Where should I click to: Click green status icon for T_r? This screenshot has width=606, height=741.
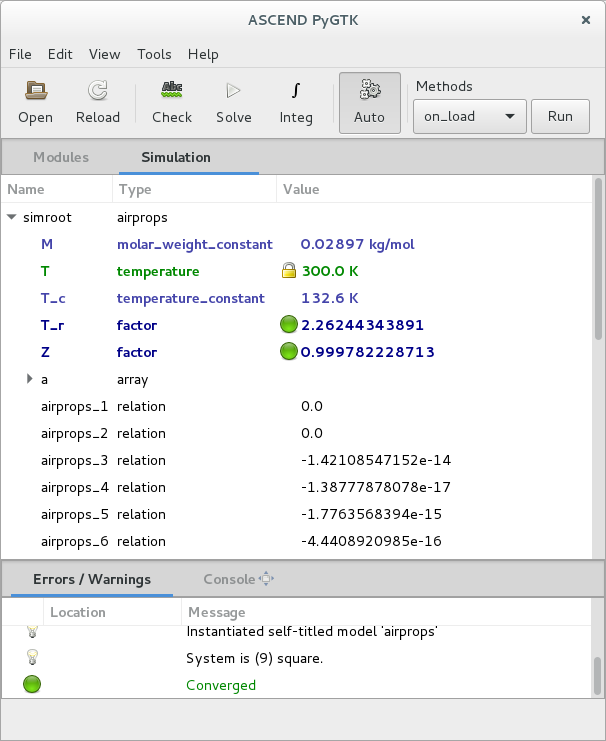point(289,325)
